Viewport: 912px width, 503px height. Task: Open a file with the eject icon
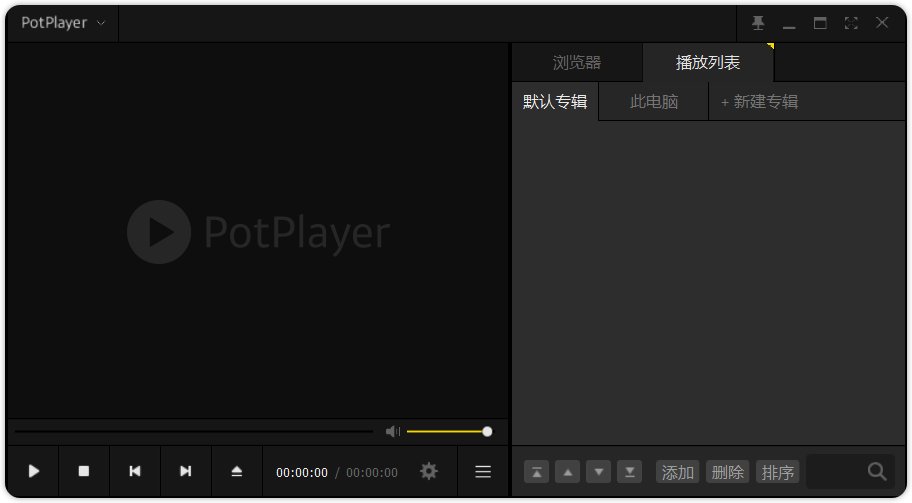[x=237, y=472]
